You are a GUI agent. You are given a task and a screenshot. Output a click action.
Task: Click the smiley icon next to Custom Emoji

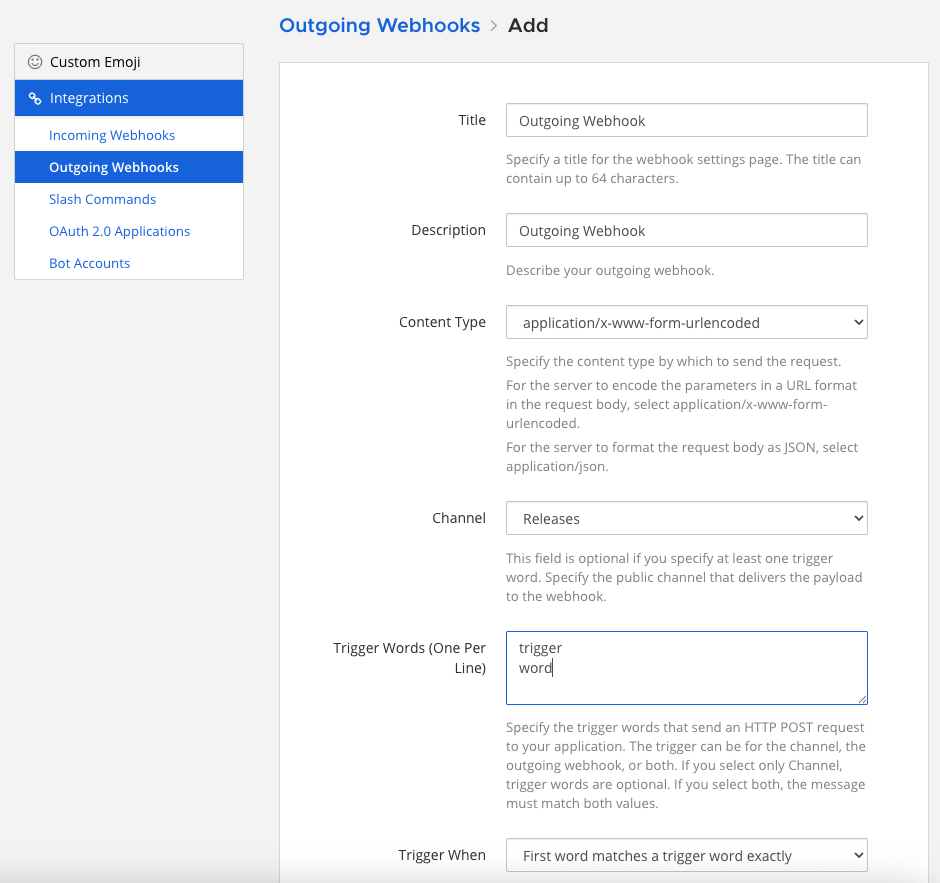35,61
